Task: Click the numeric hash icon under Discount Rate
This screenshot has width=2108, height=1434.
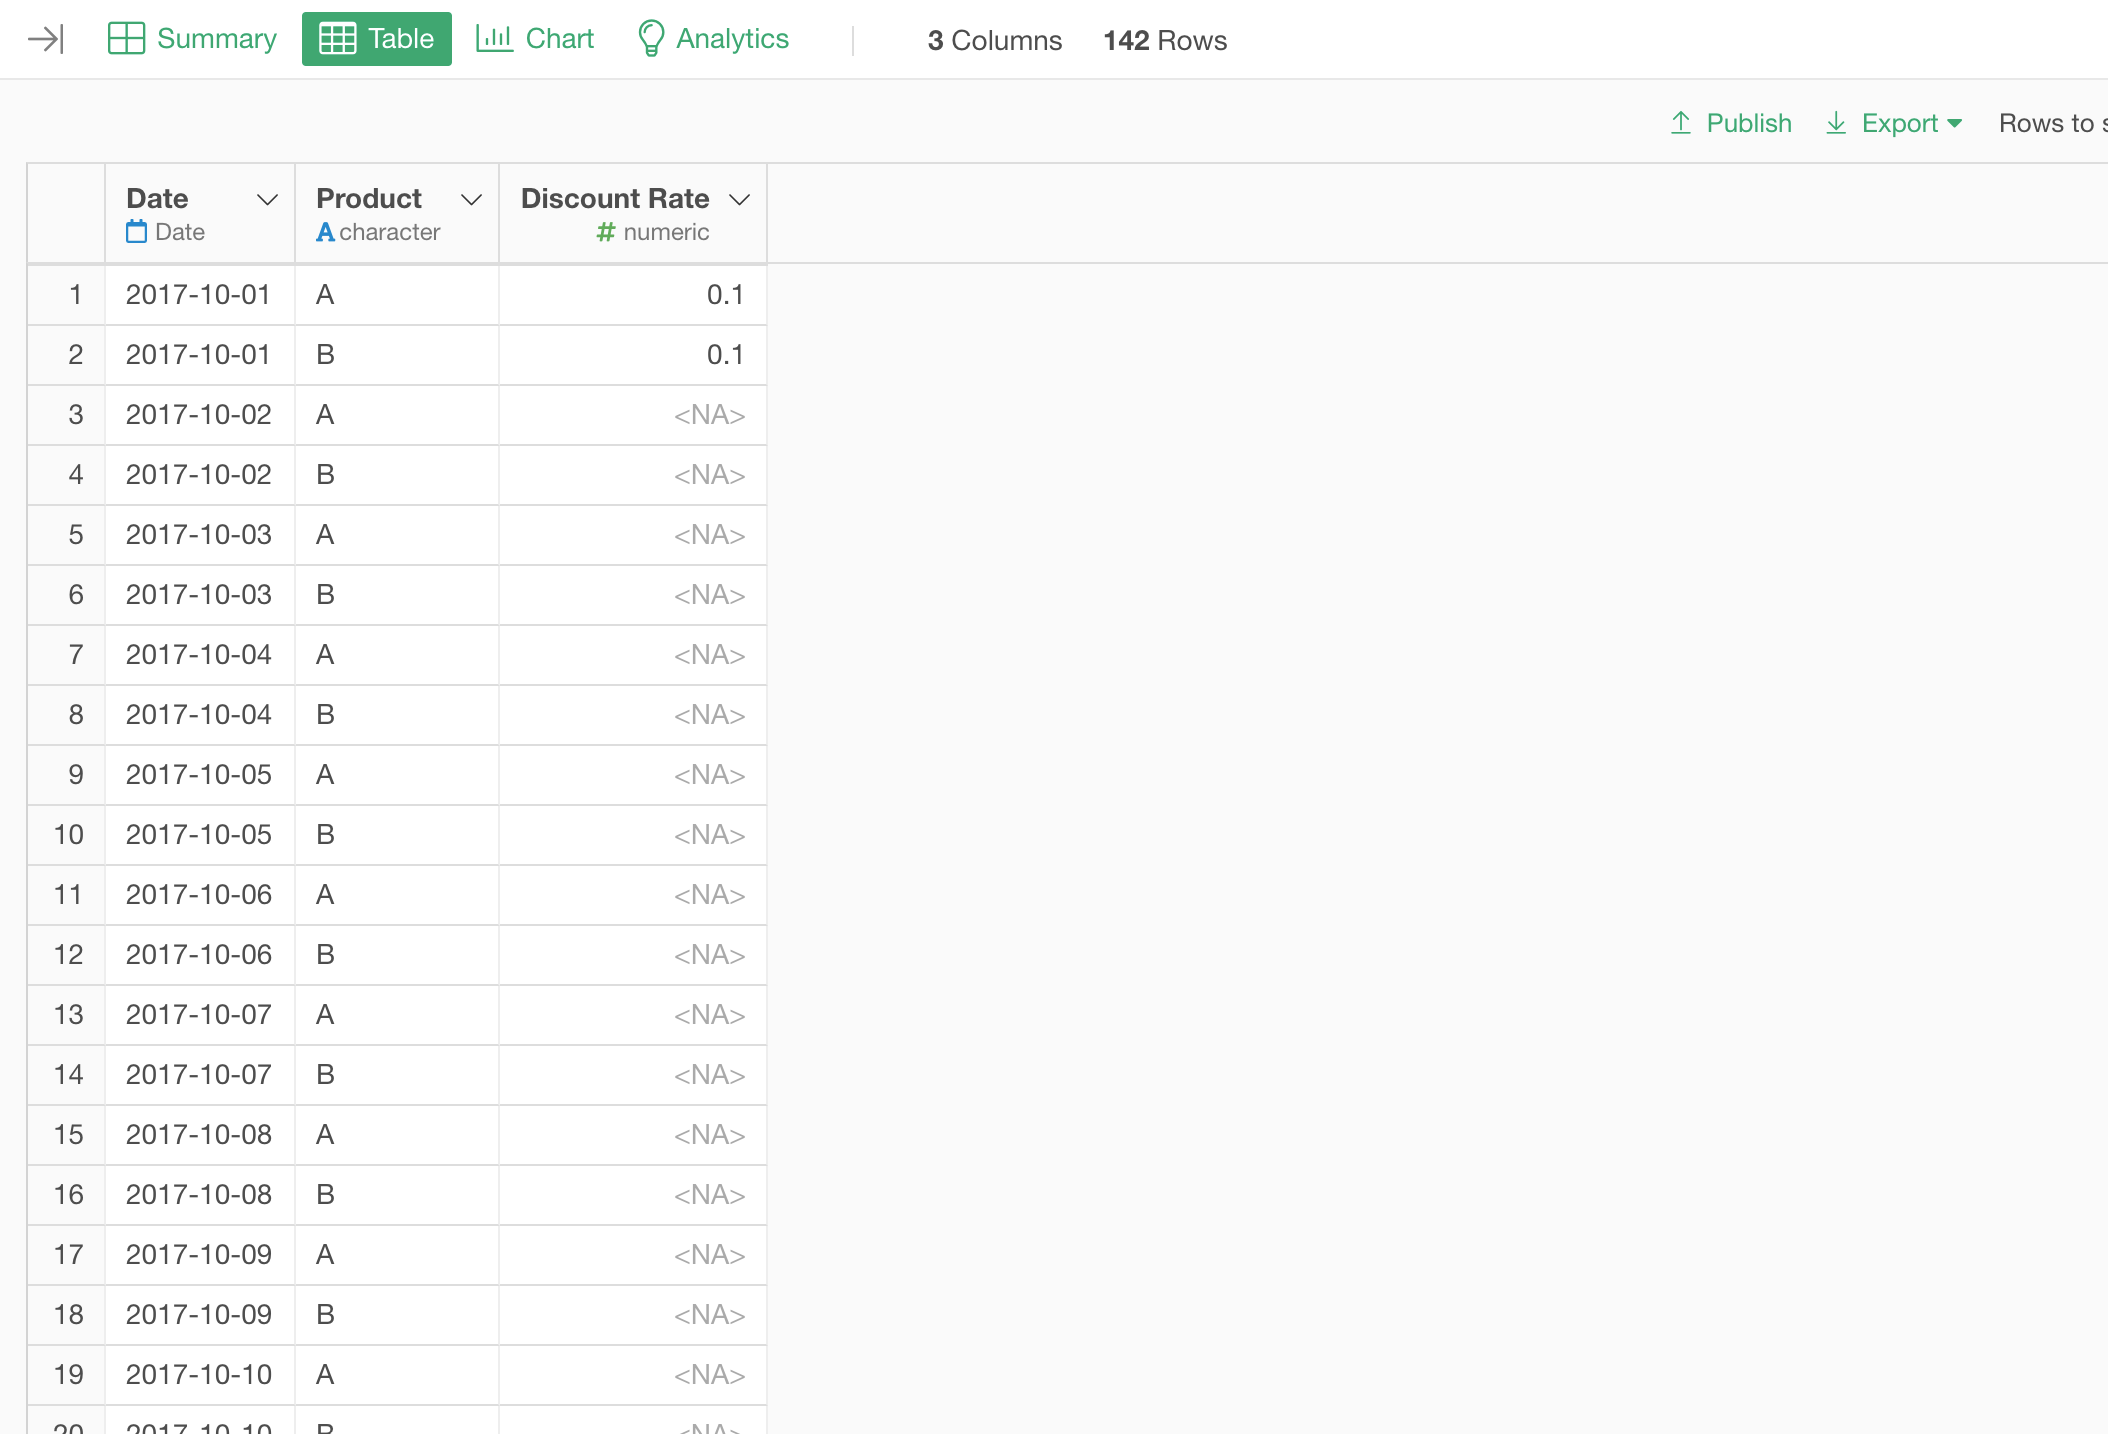Action: click(604, 231)
